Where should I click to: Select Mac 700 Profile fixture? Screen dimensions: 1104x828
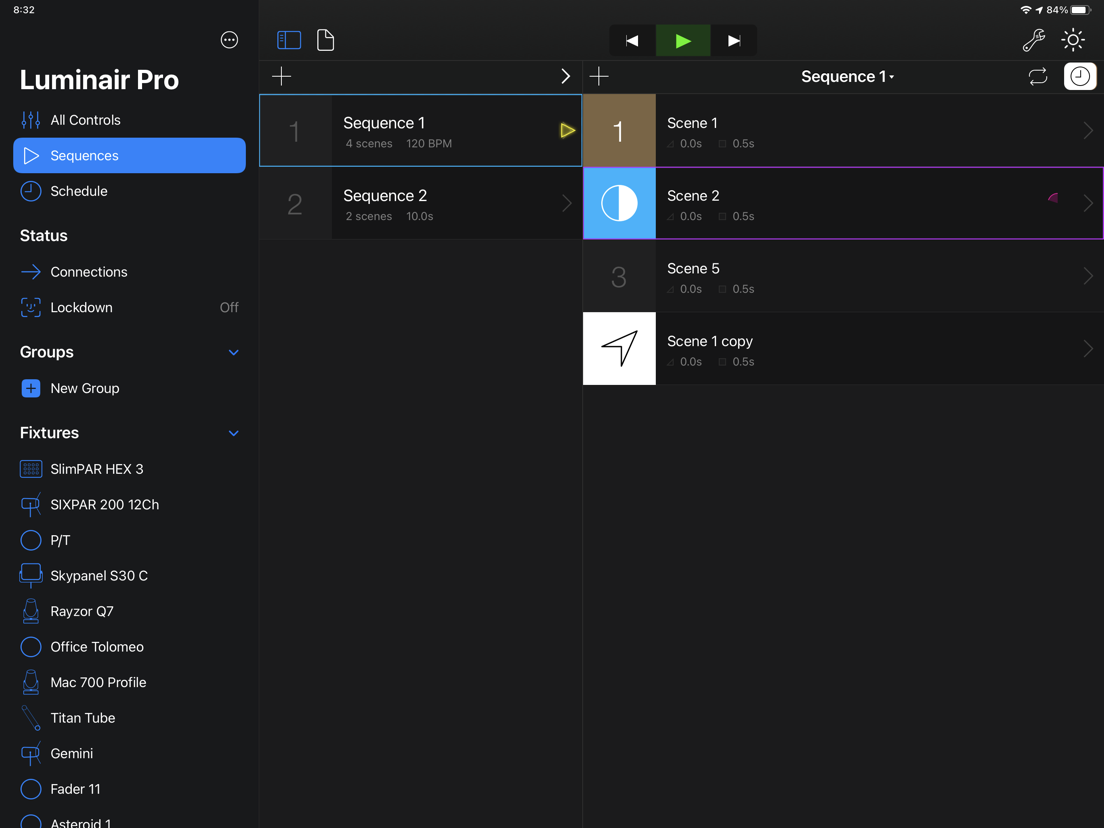coord(130,682)
